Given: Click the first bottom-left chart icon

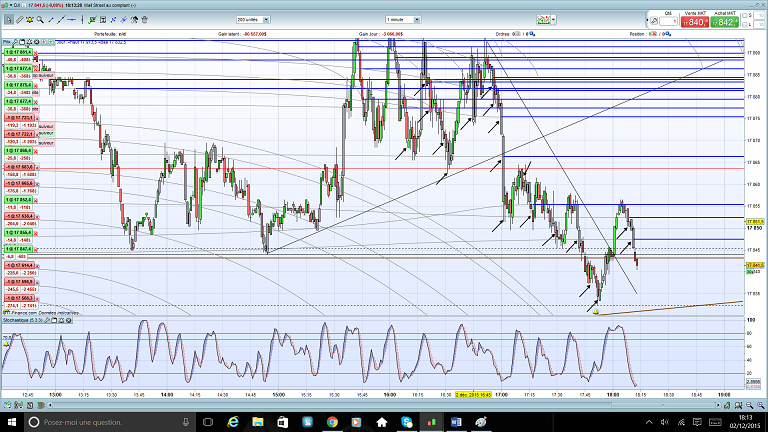Looking at the screenshot, I should [x=7, y=405].
